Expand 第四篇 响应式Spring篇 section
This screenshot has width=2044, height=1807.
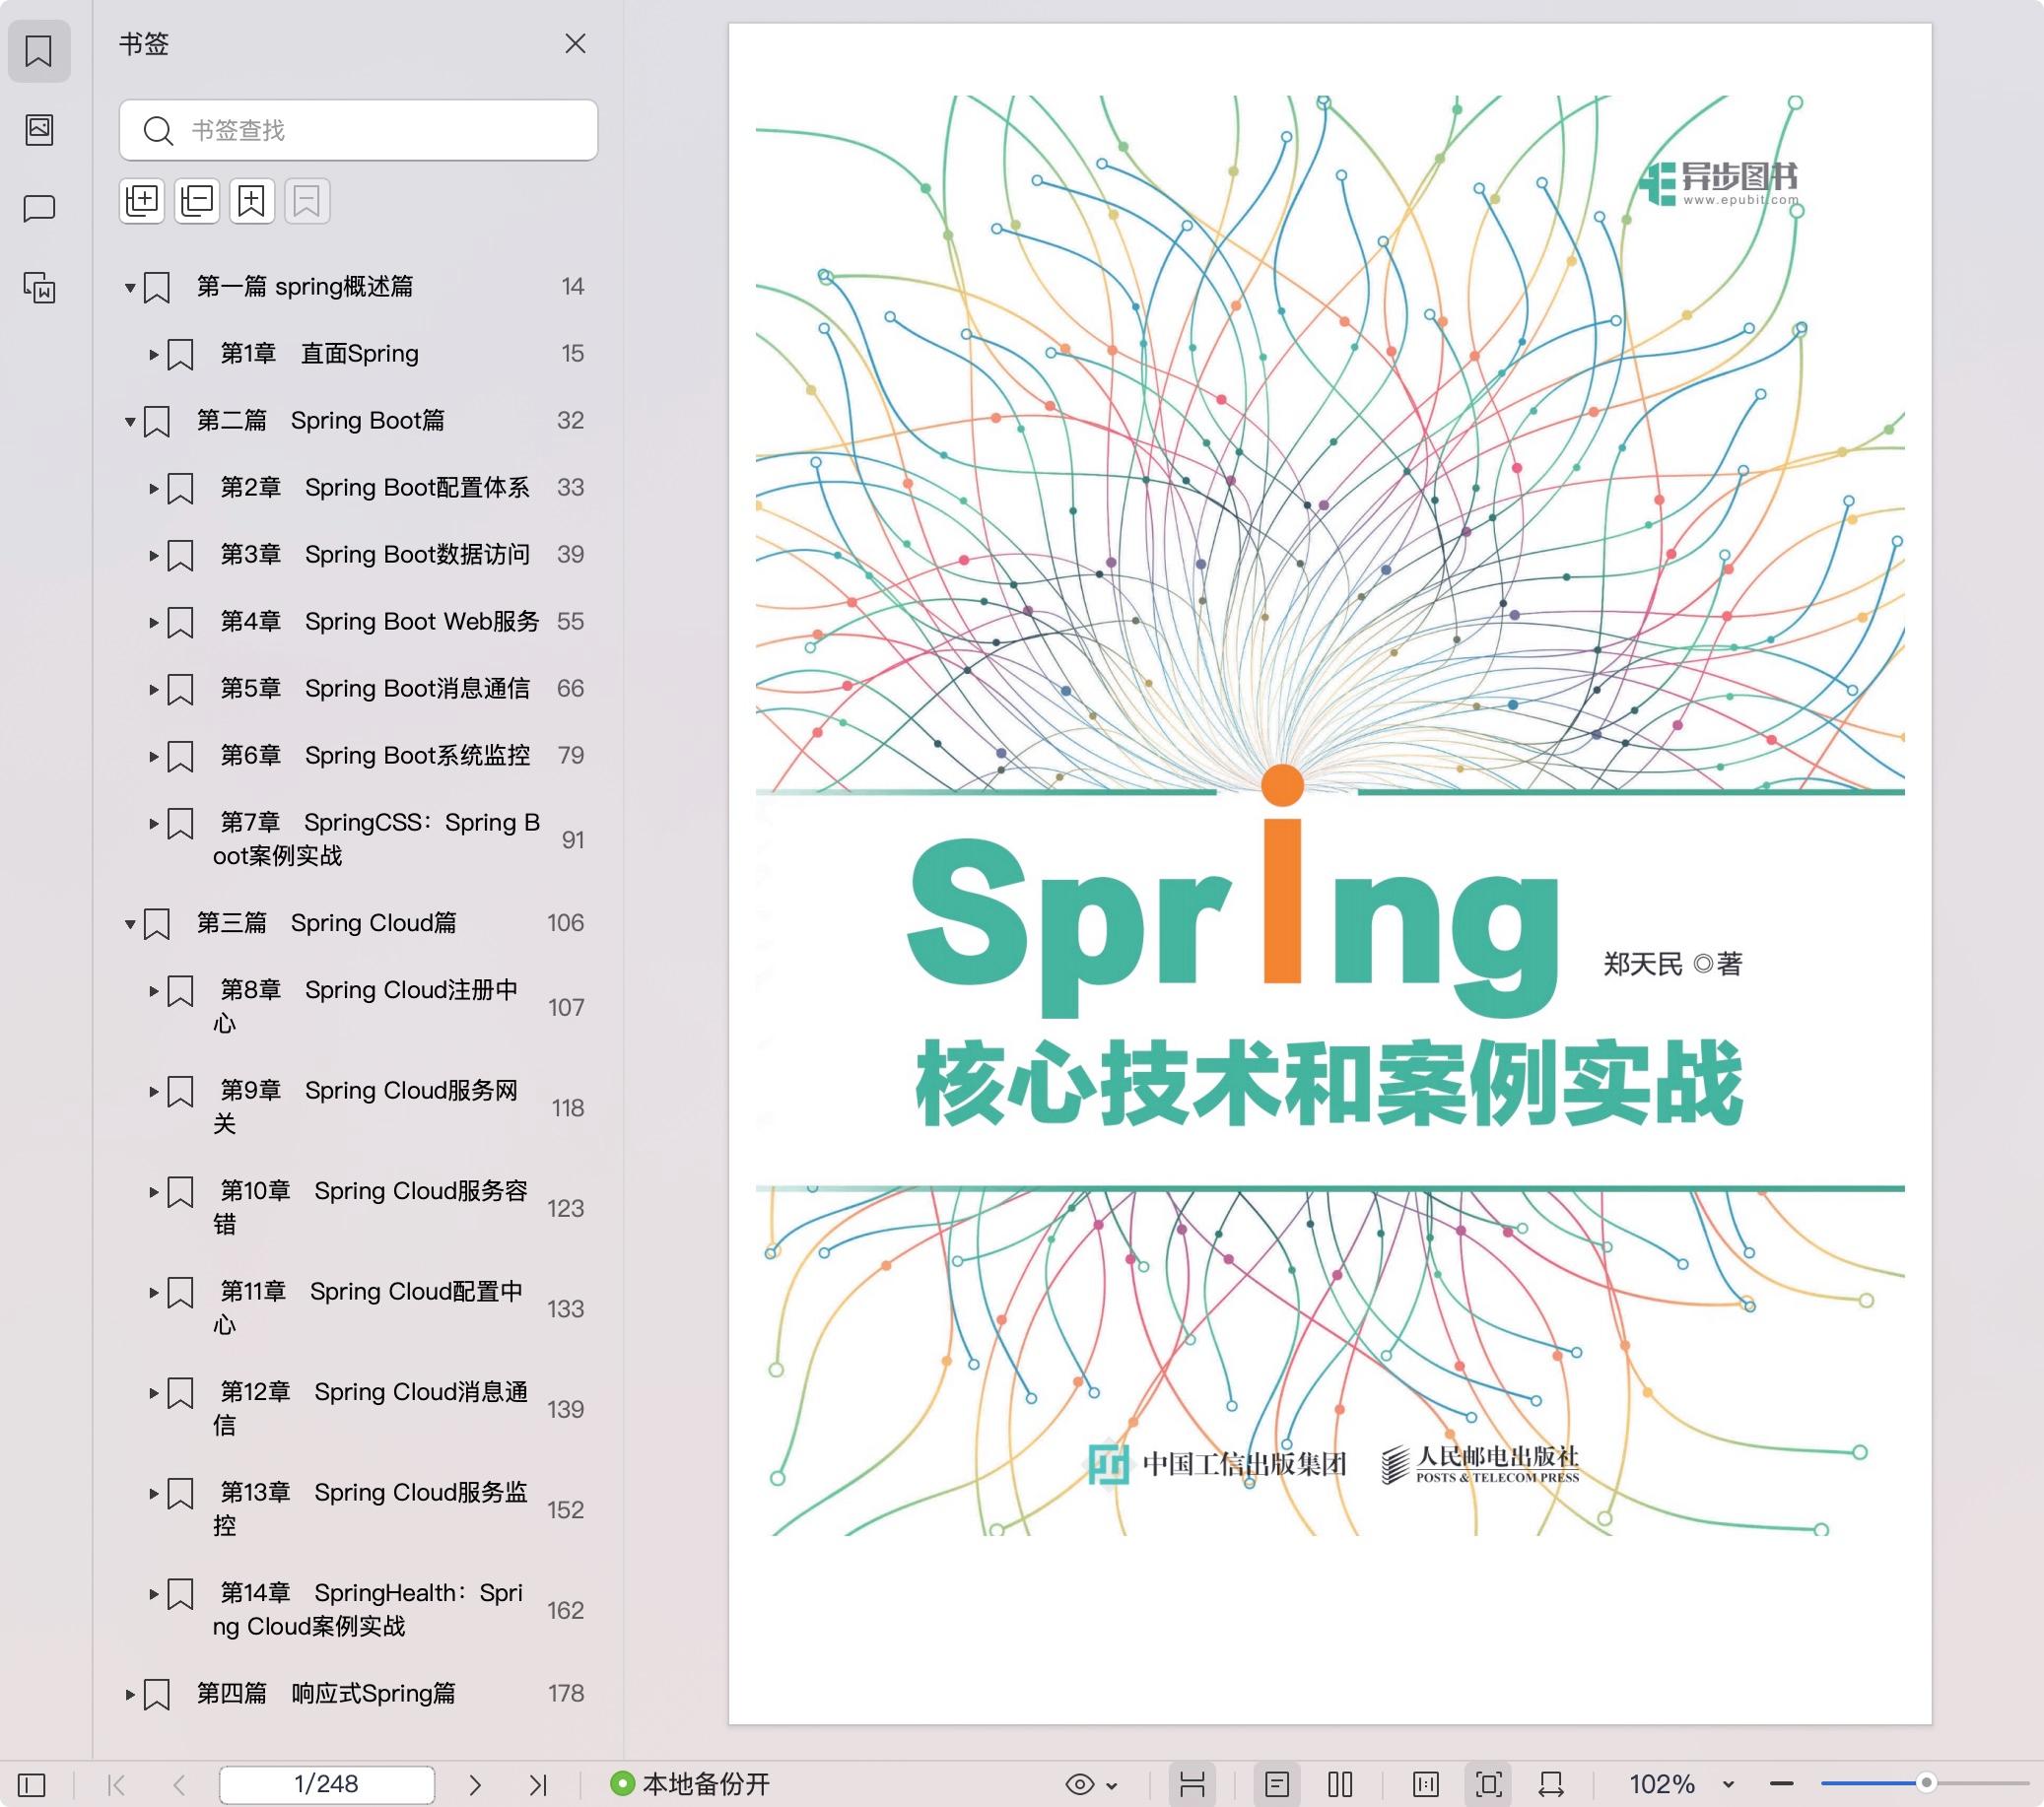129,1694
